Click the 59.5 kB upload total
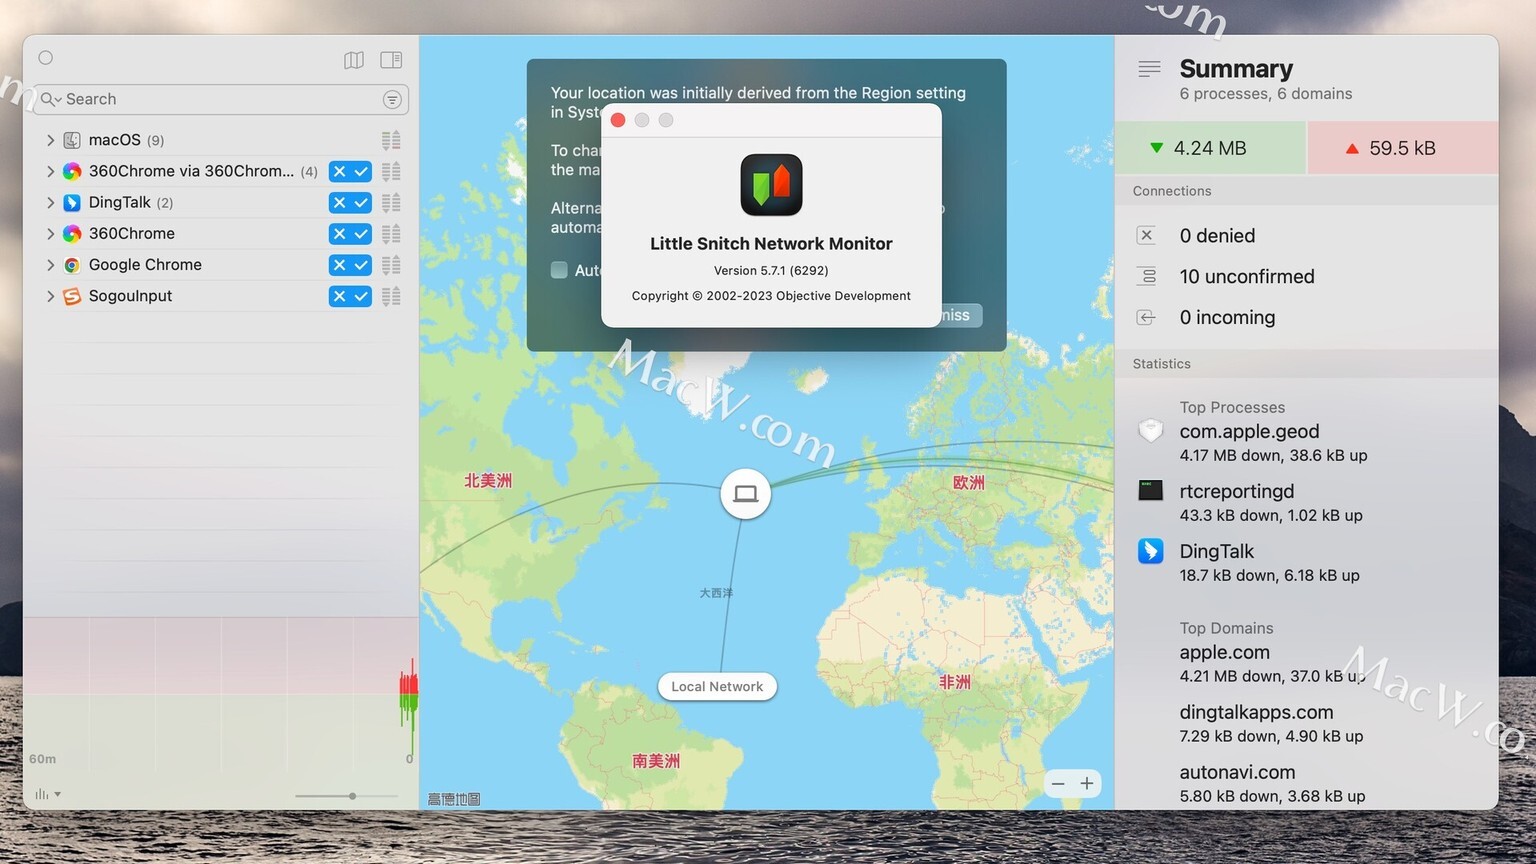 pos(1403,148)
